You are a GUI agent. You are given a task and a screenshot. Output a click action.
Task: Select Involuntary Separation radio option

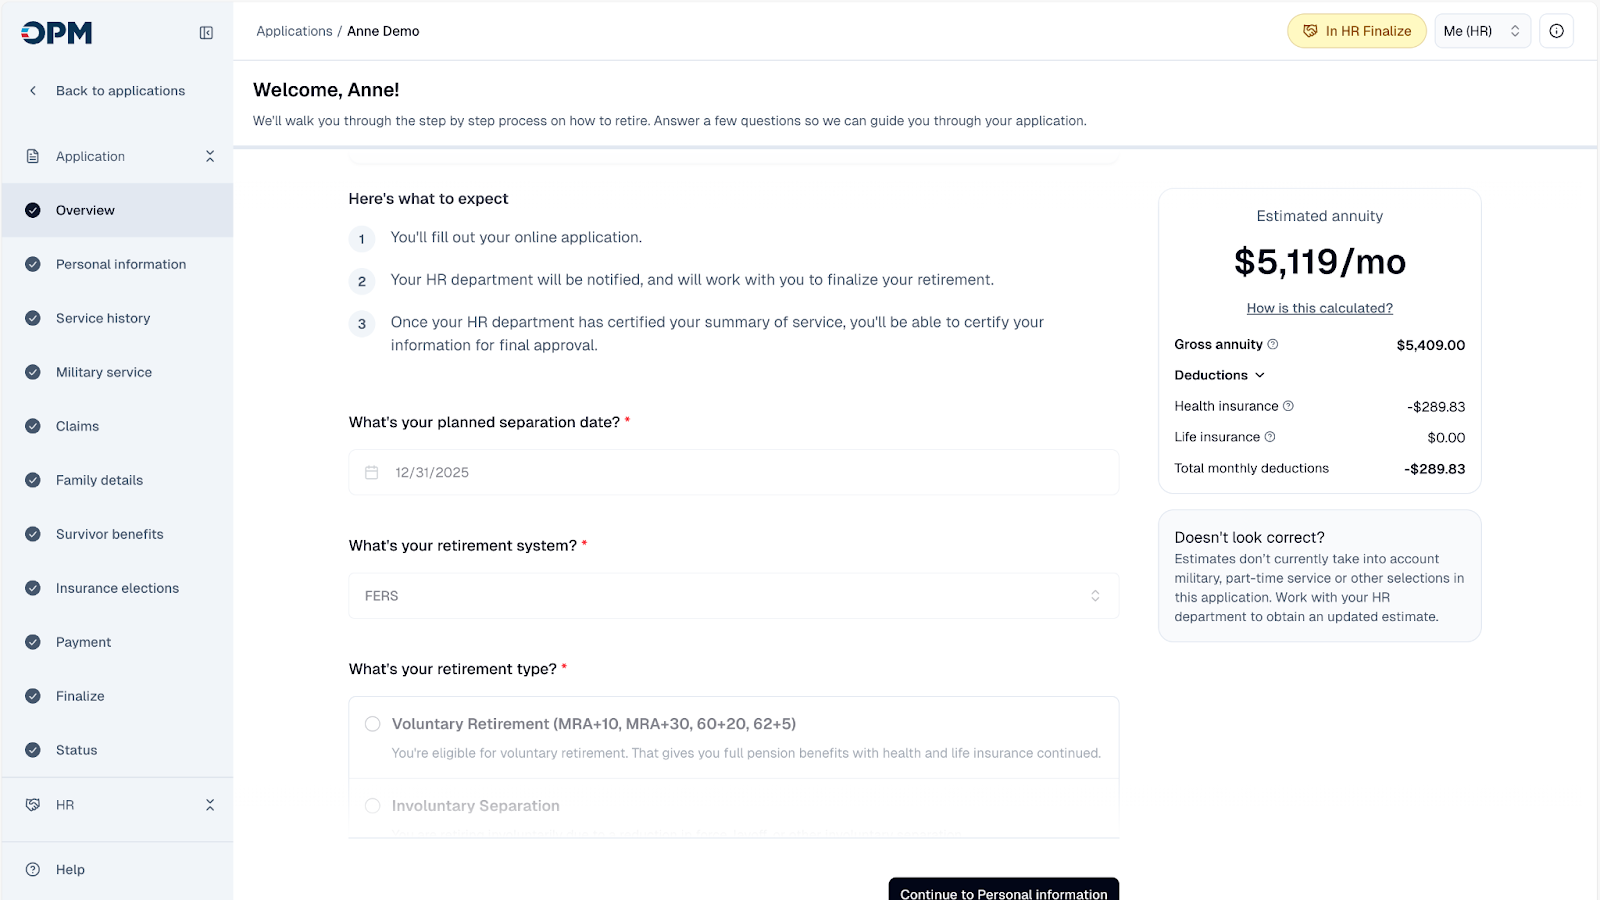[x=373, y=806]
